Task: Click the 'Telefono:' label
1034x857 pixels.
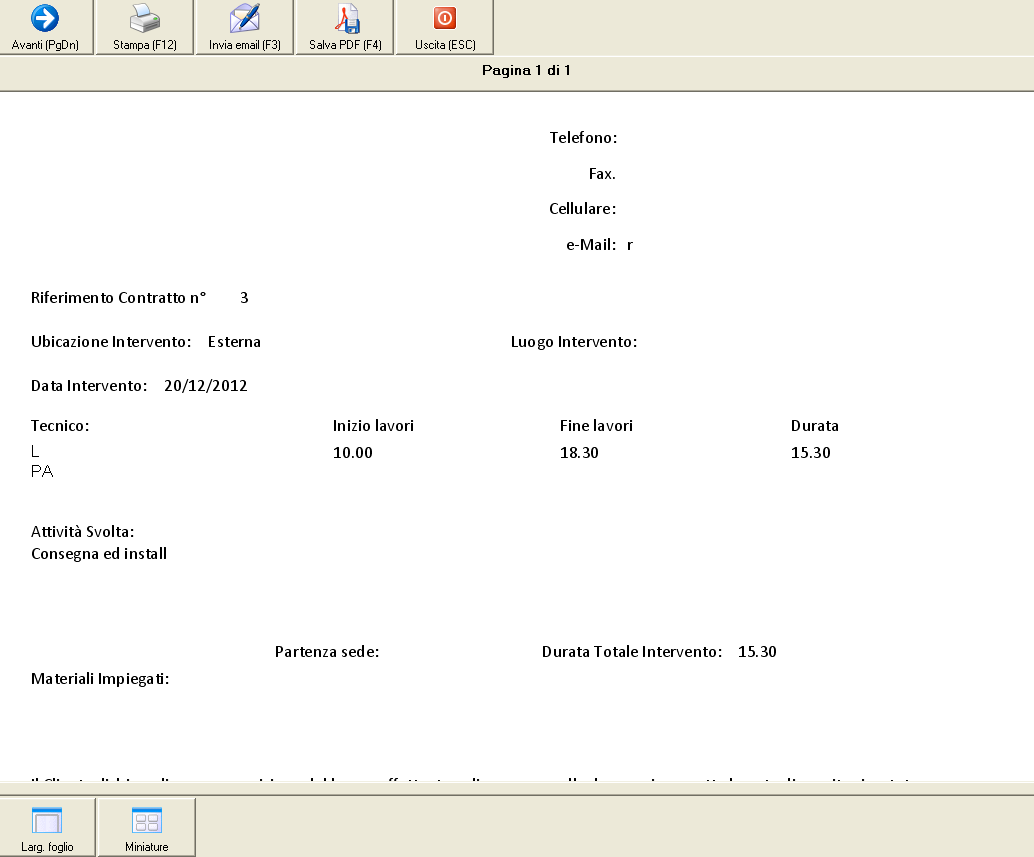Action: 584,138
